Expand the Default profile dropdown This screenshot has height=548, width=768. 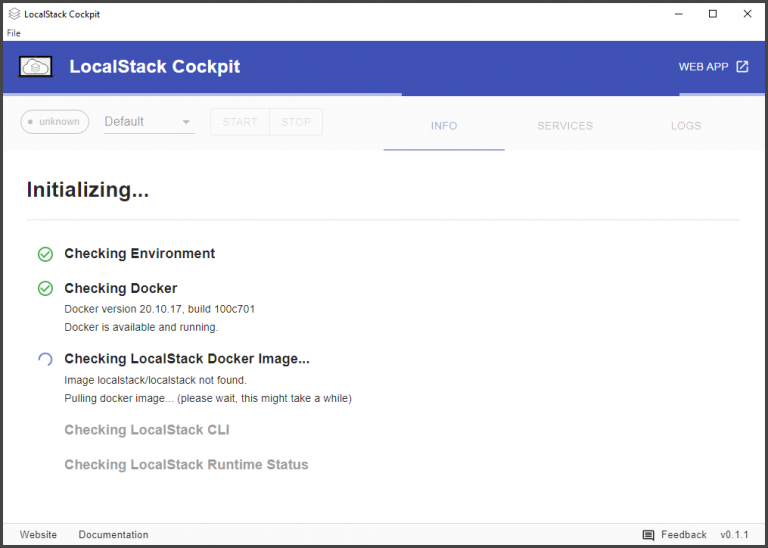point(149,121)
